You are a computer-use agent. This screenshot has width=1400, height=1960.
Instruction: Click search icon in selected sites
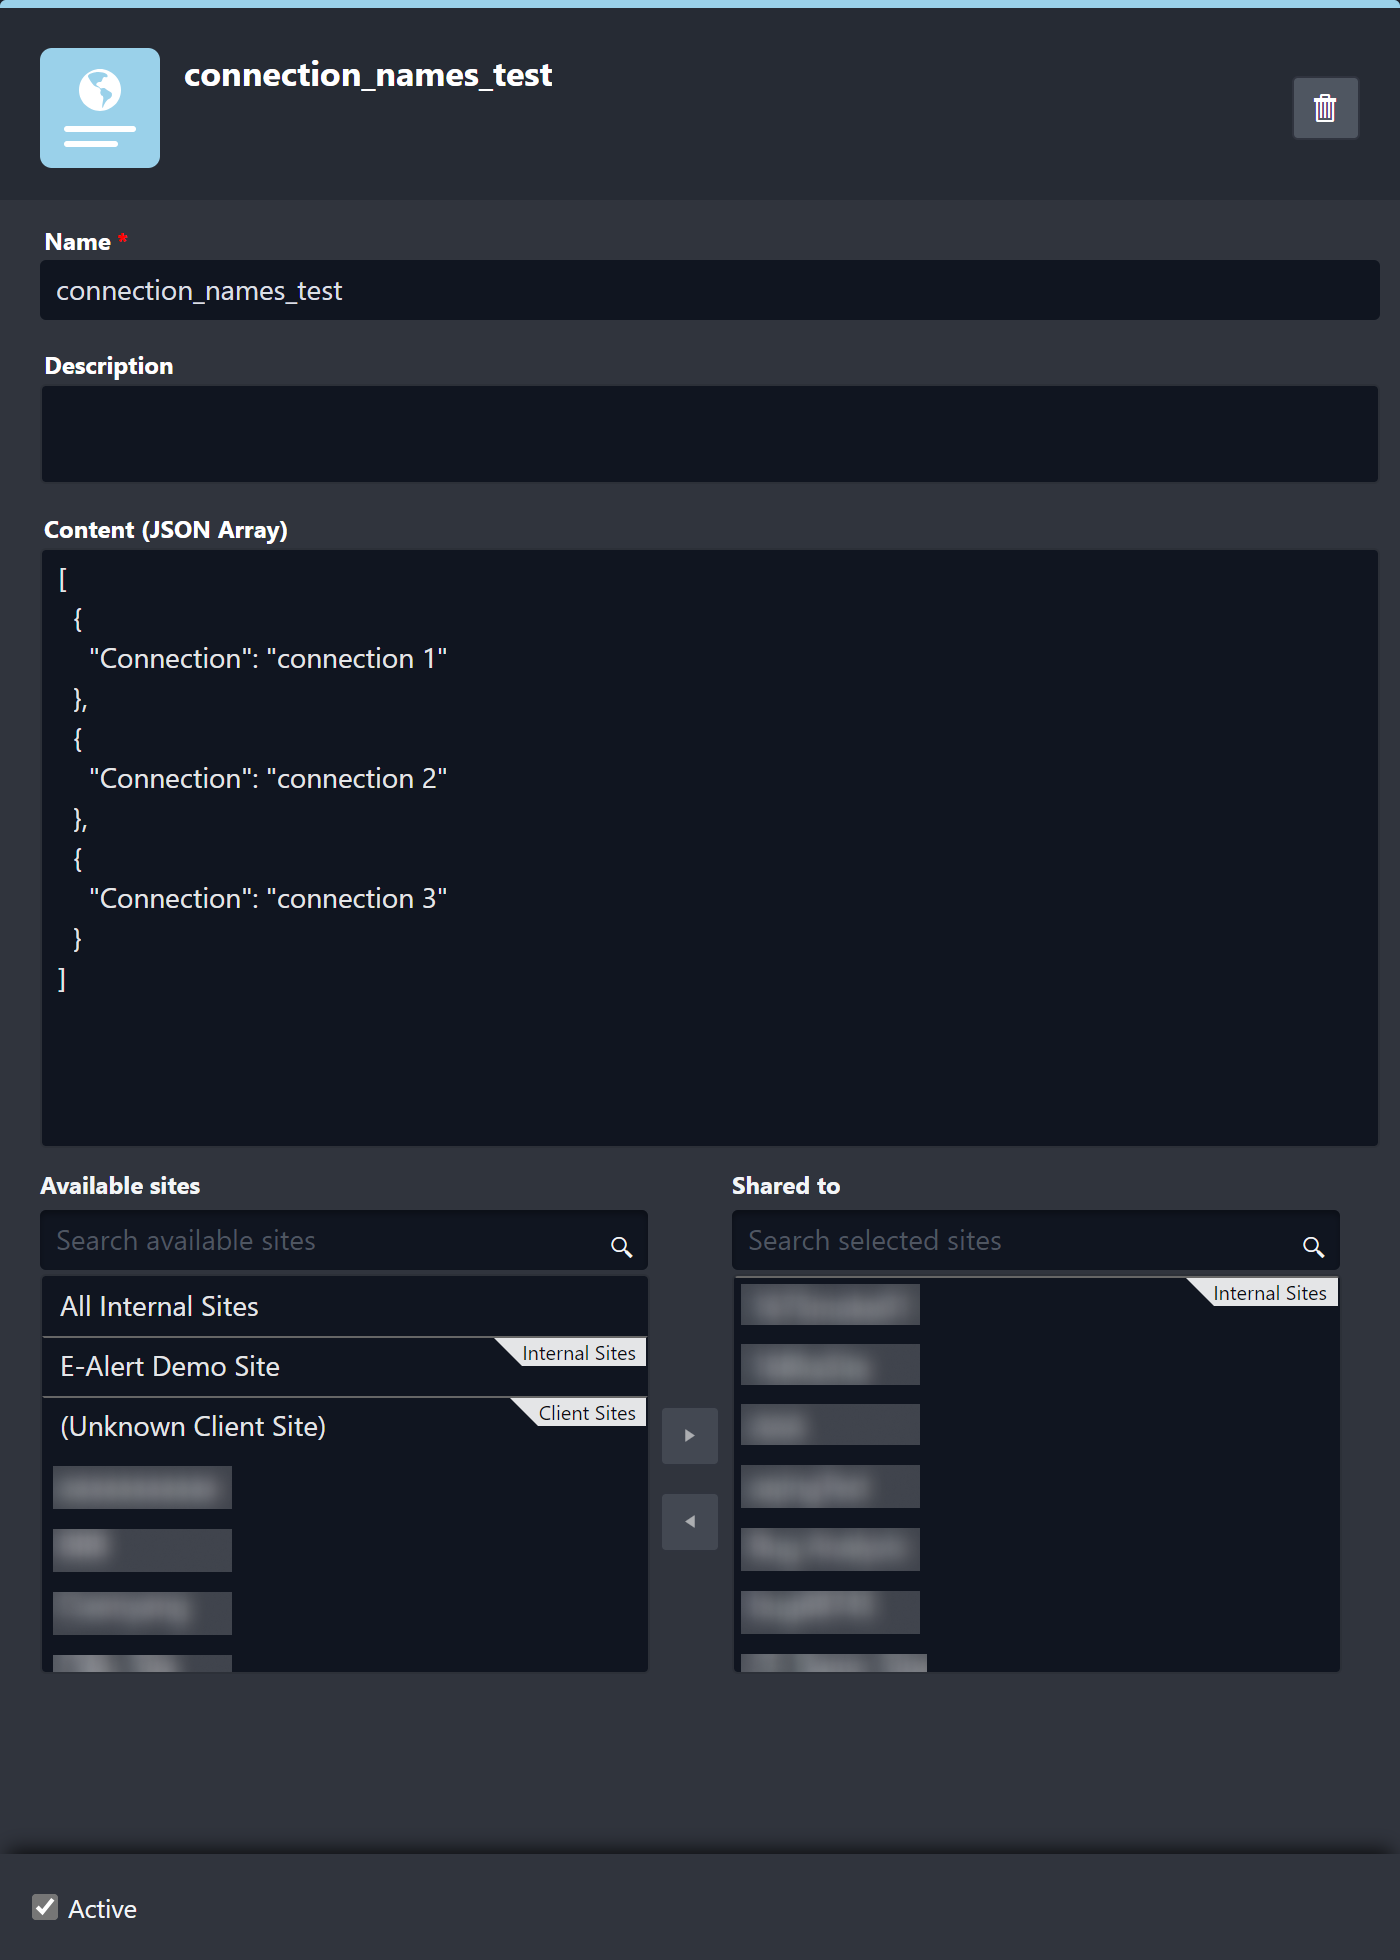pos(1313,1246)
